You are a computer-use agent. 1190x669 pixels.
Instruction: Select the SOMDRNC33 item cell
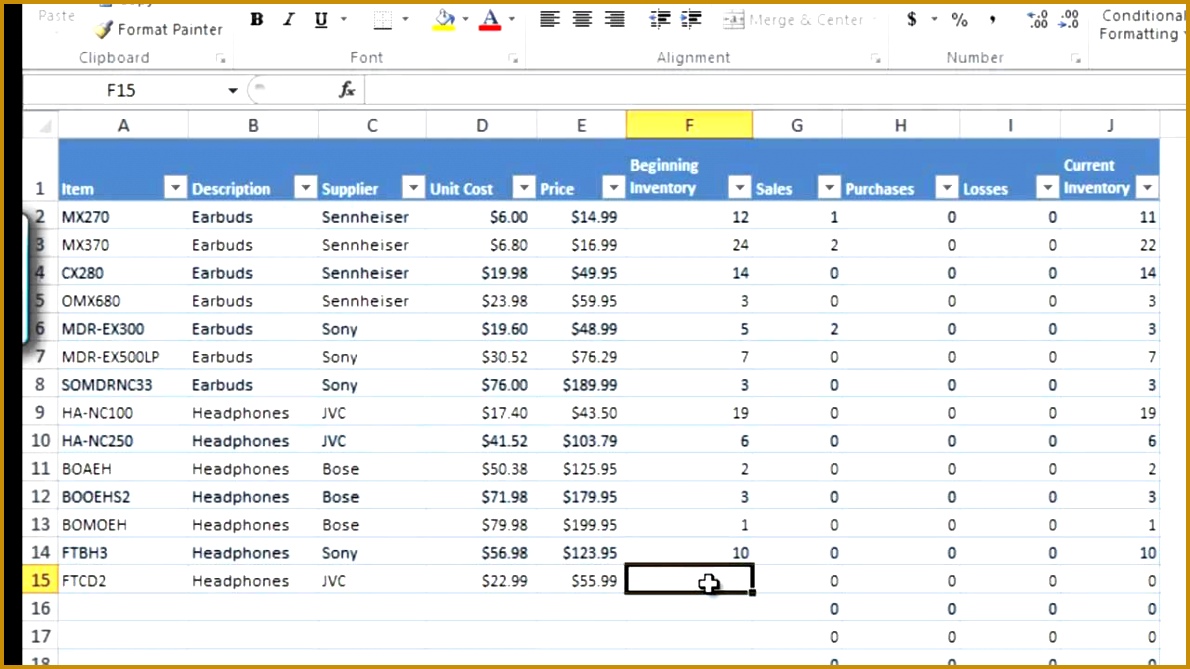pos(124,385)
